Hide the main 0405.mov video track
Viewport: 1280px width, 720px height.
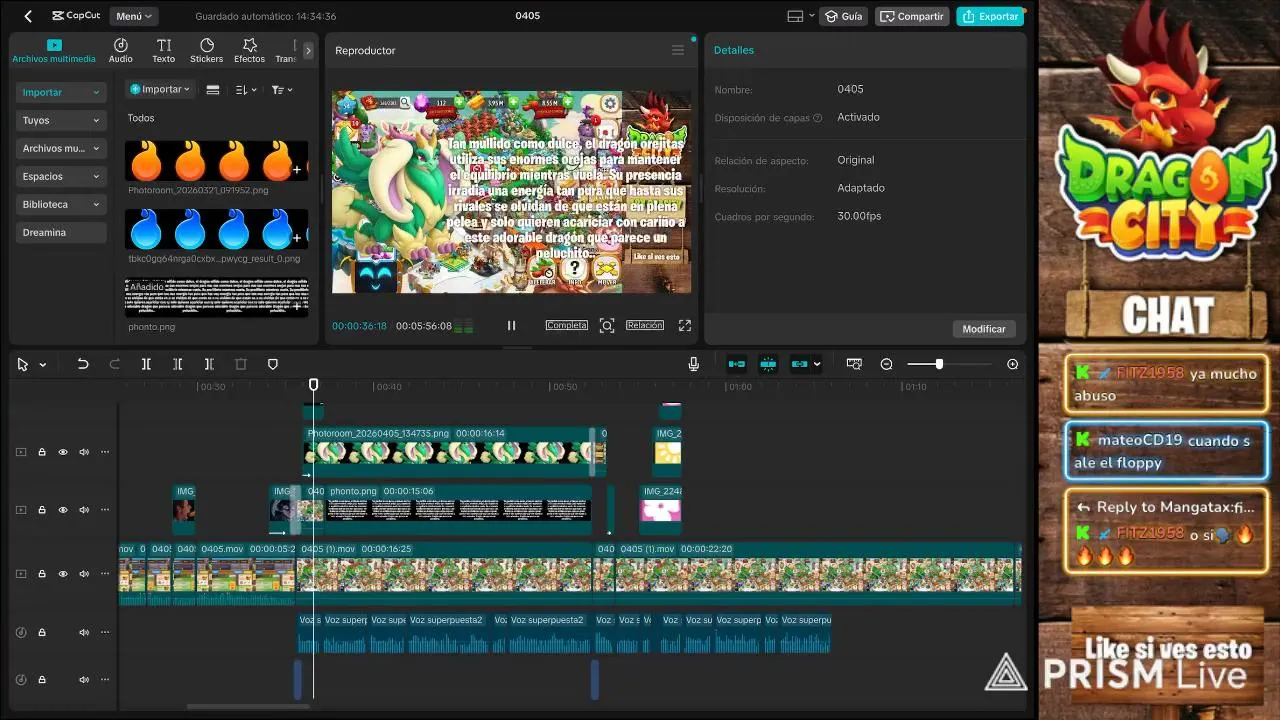(63, 575)
